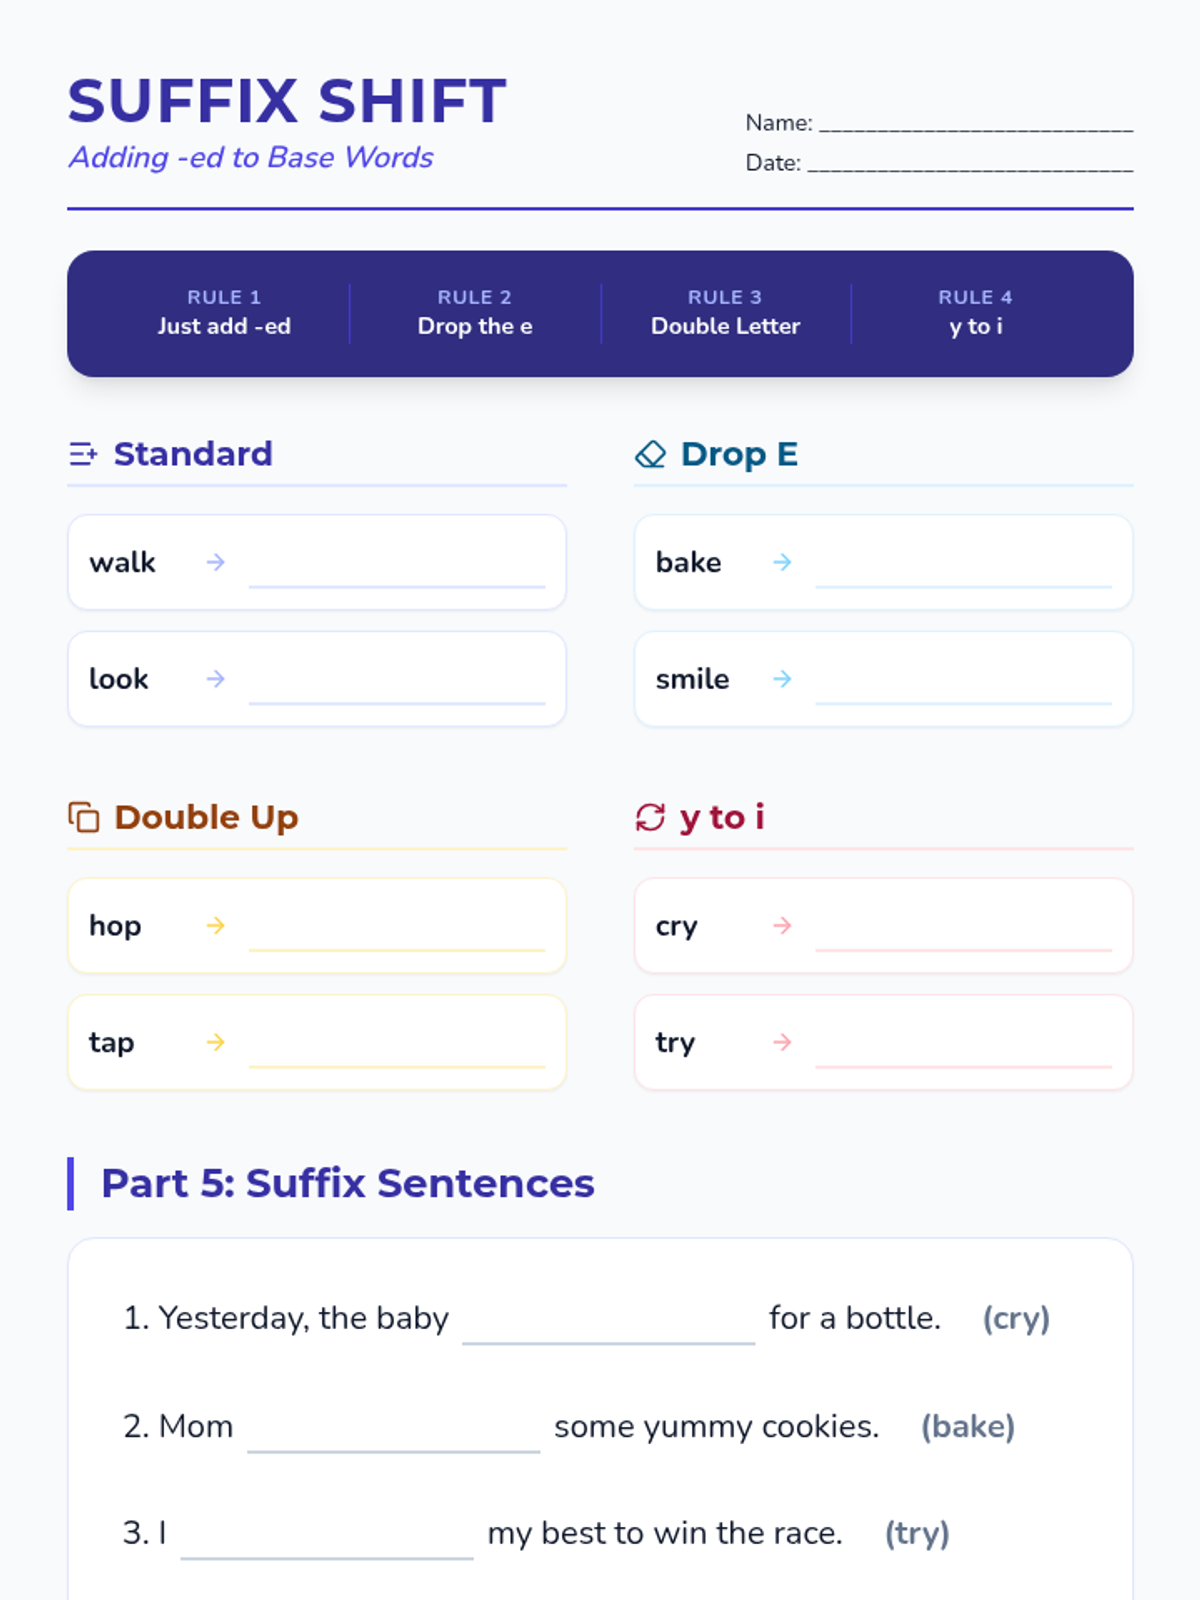Screen dimensions: 1200x1600
Task: Select the Rule 1 Just add -ed tab
Action: (x=224, y=313)
